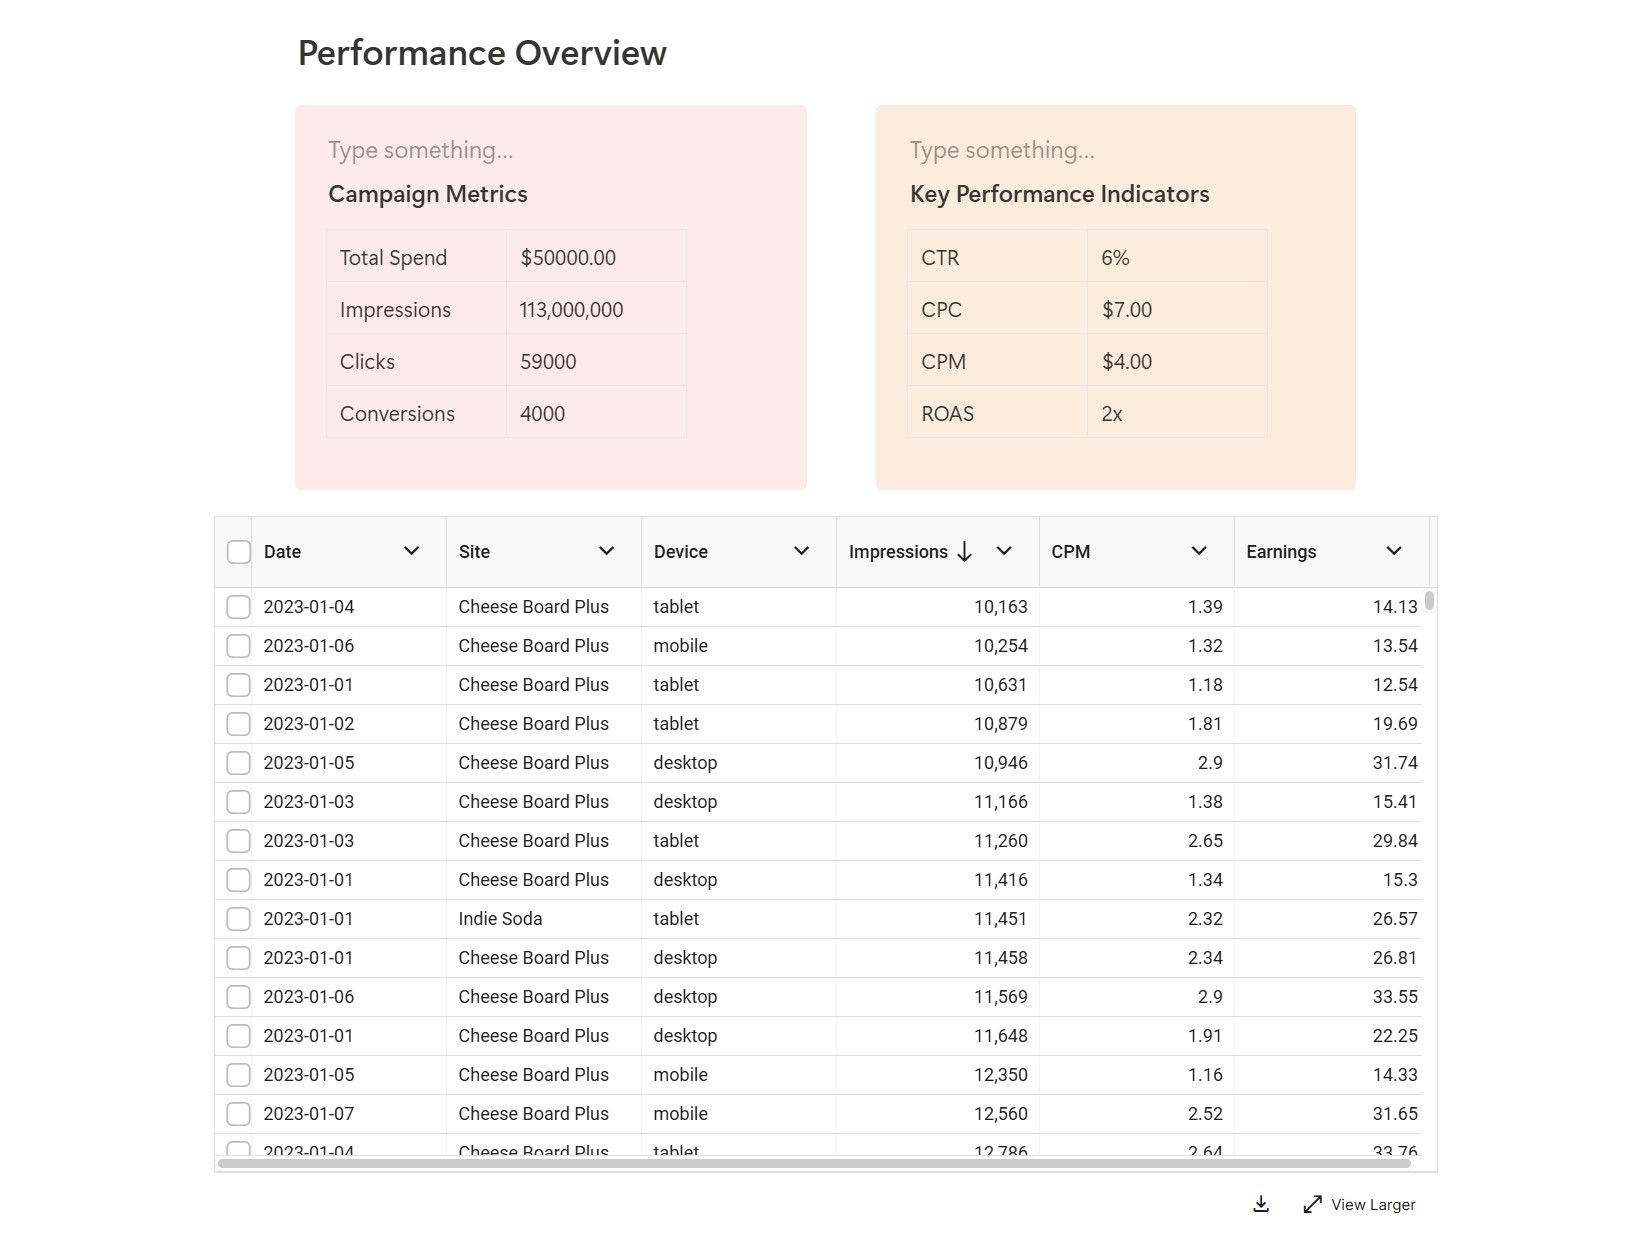Click the View Larger link
Screen dimensions: 1636x1255
[1373, 1205]
